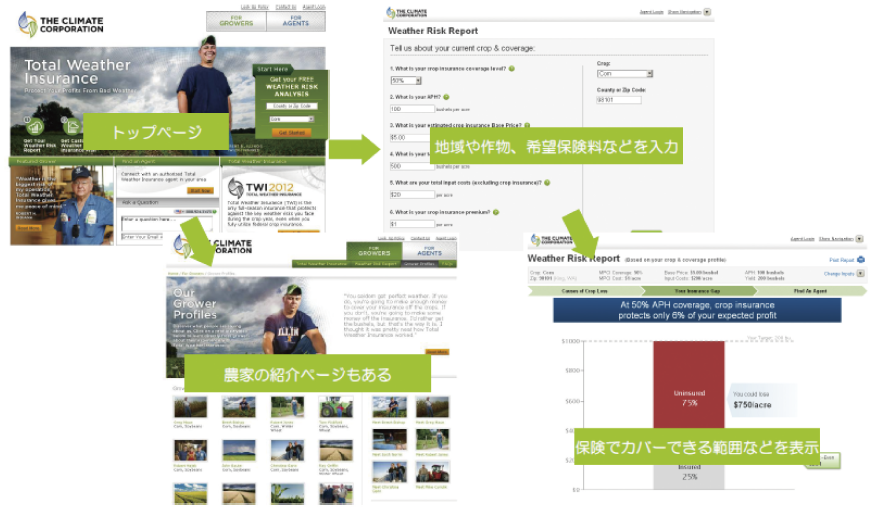Click The Climate Corporation logo on top page

click(60, 24)
